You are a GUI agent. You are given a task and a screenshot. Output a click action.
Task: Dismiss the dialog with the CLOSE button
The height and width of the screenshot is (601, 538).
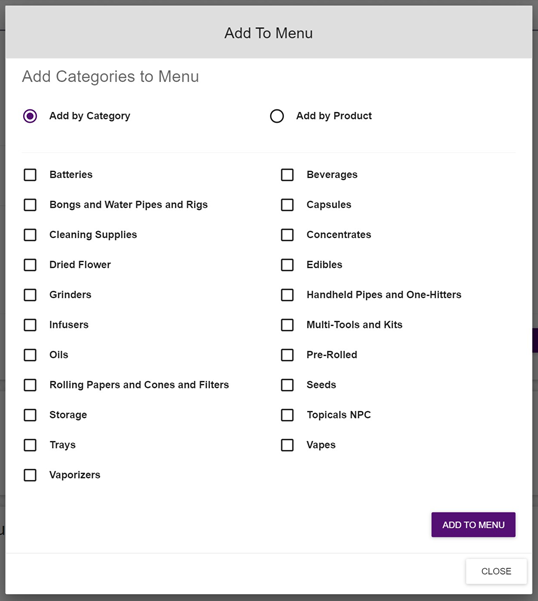coord(496,571)
